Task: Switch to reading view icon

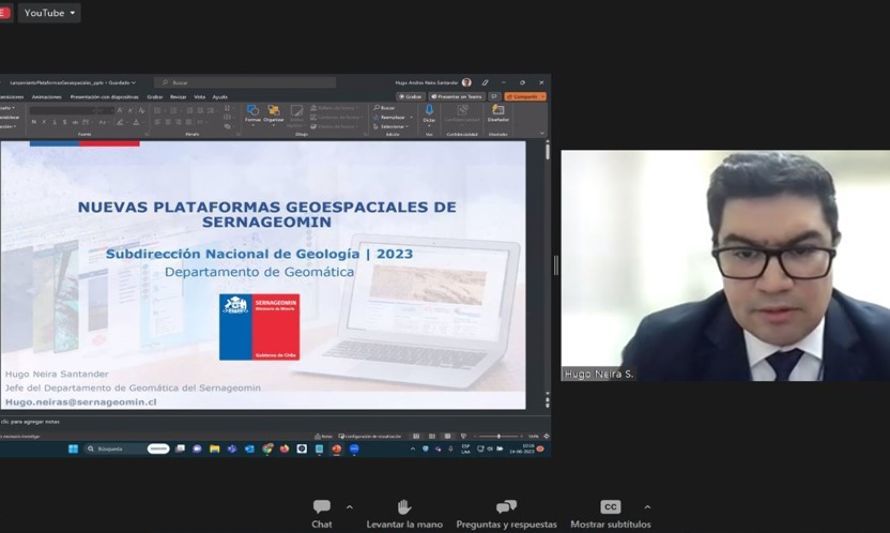Action: (x=448, y=437)
